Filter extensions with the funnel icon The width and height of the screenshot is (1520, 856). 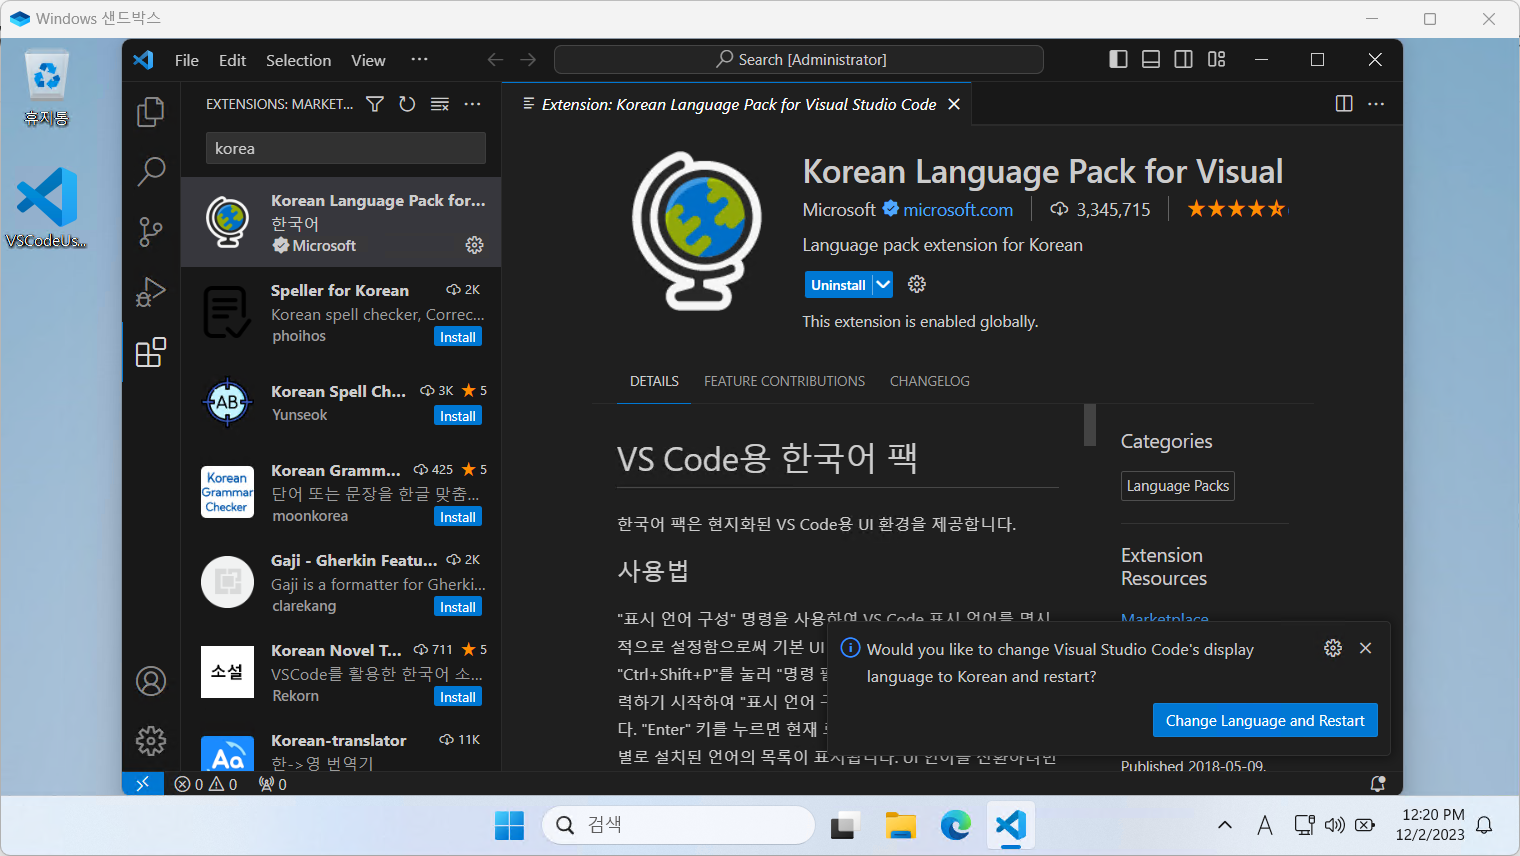[x=375, y=104]
